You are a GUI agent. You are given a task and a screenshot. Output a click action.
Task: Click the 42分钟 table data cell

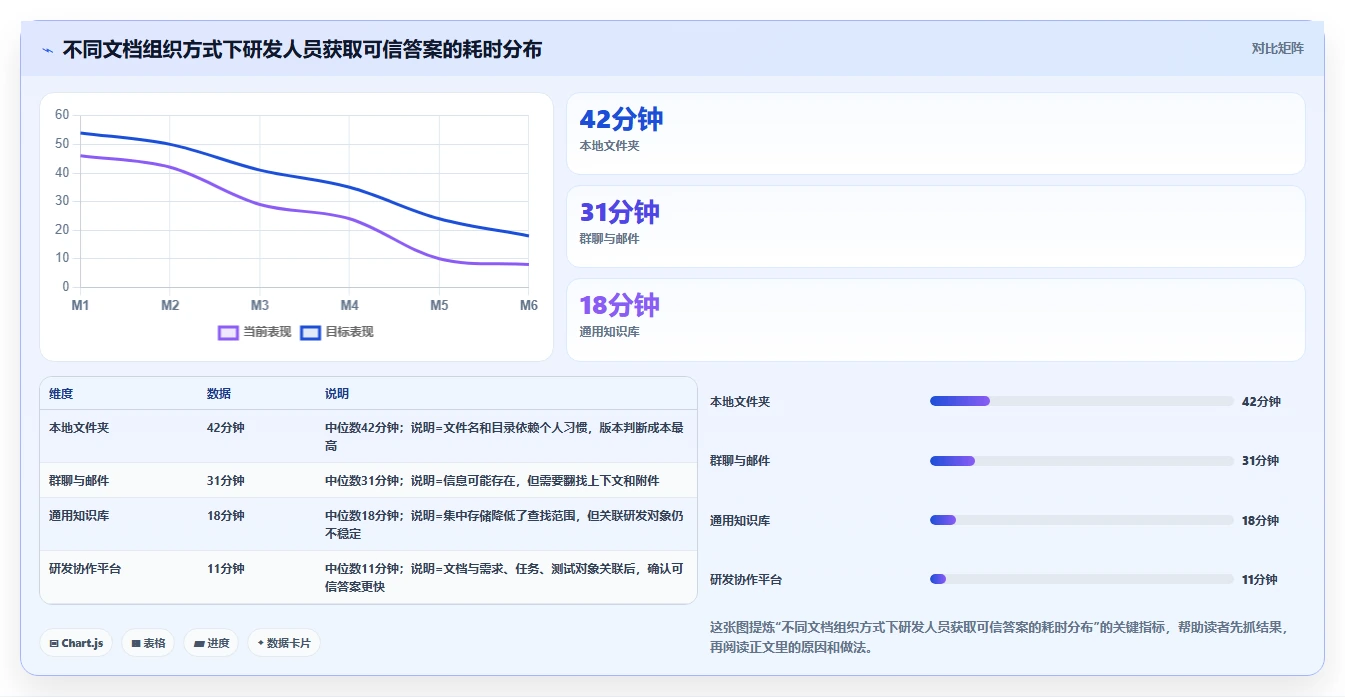[x=225, y=428]
